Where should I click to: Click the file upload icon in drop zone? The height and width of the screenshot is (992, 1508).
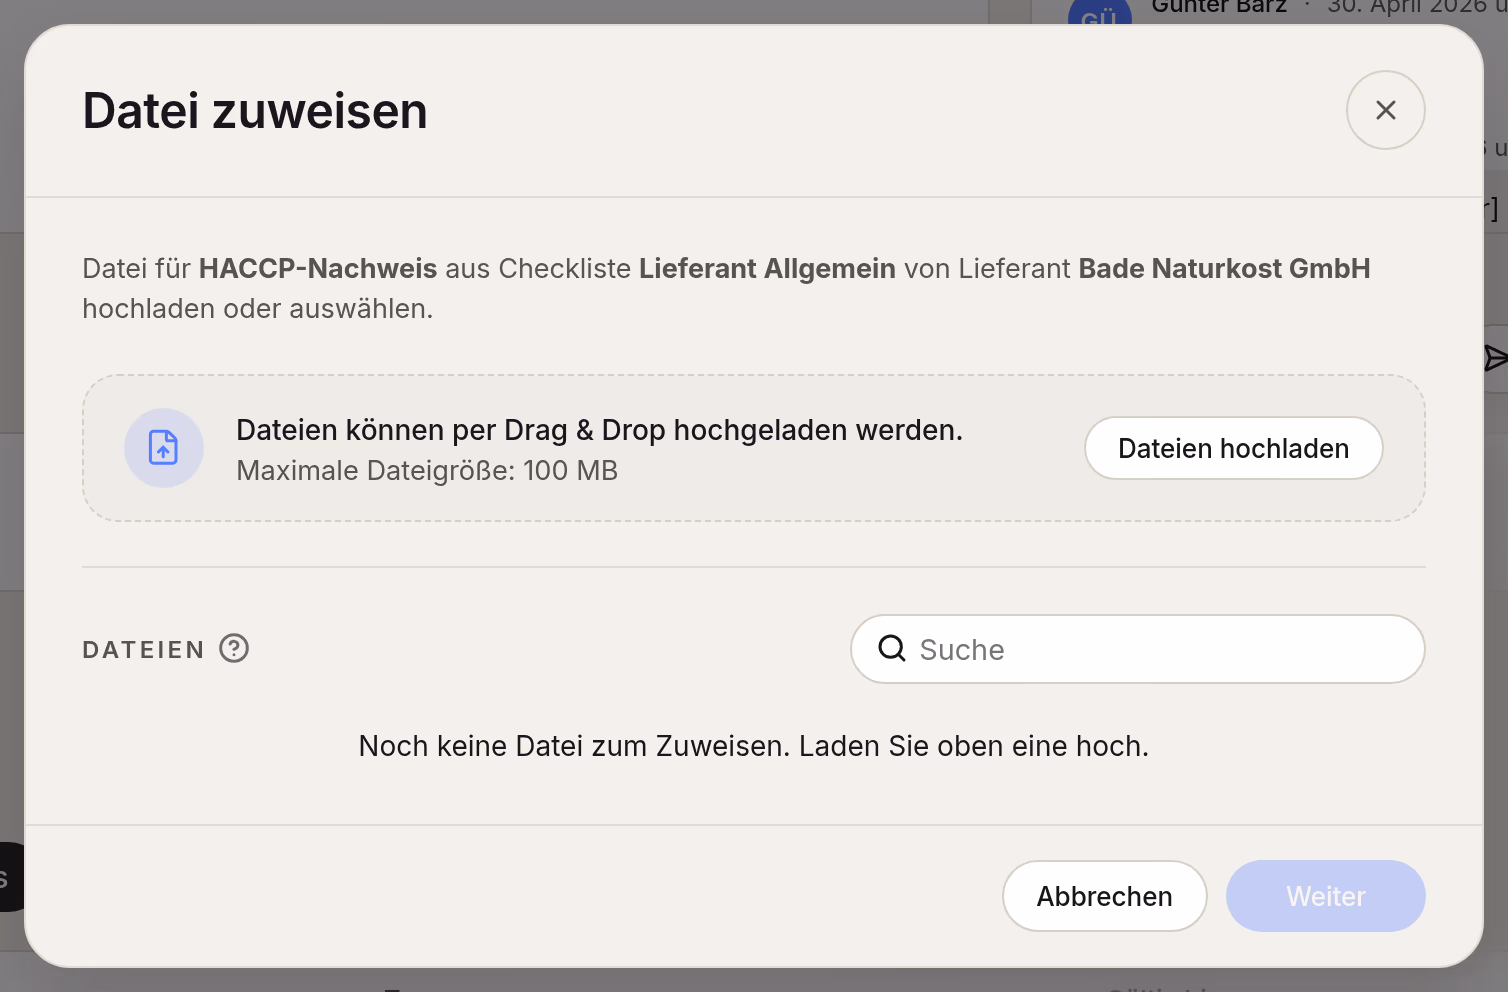164,448
